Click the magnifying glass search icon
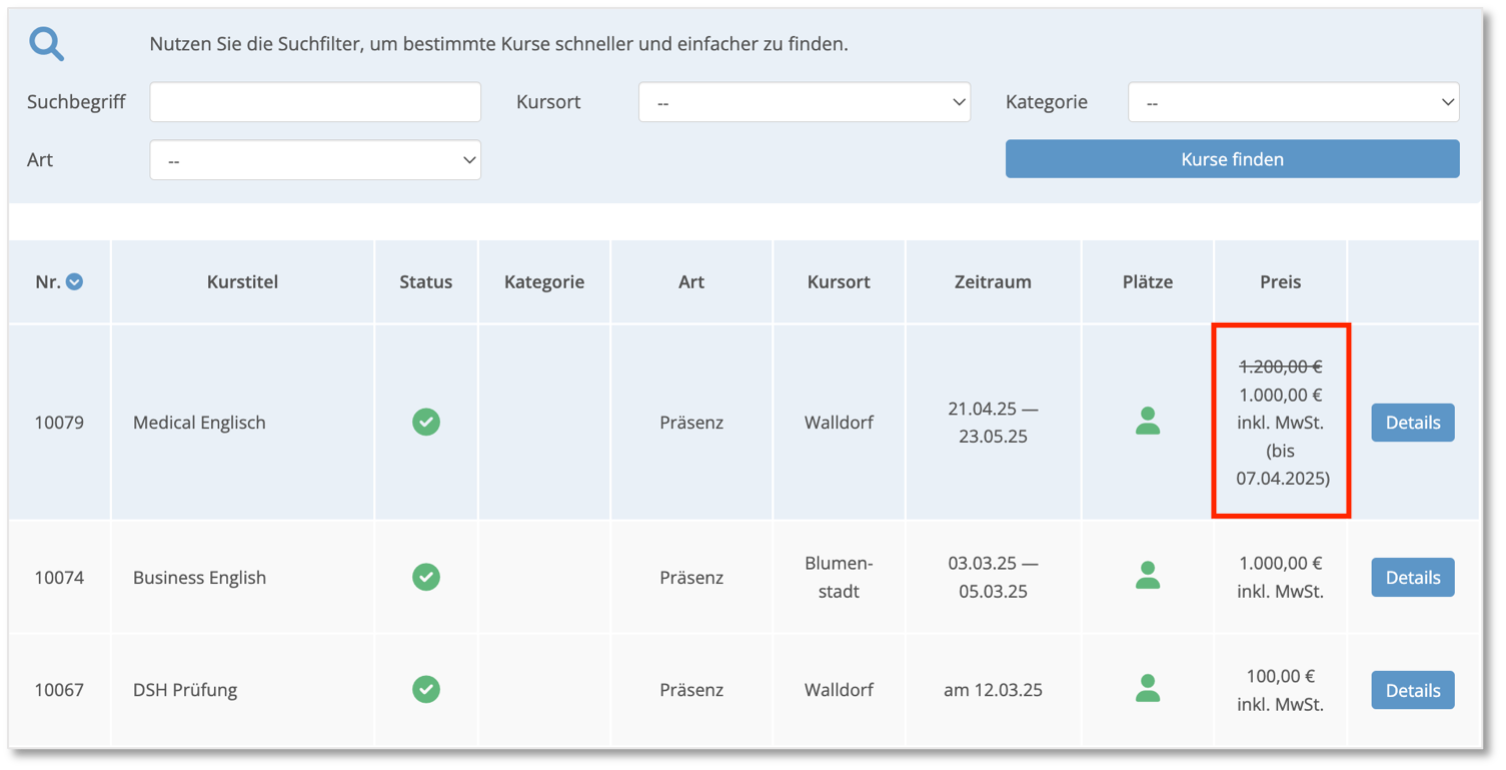Image resolution: width=1506 pixels, height=770 pixels. point(46,43)
